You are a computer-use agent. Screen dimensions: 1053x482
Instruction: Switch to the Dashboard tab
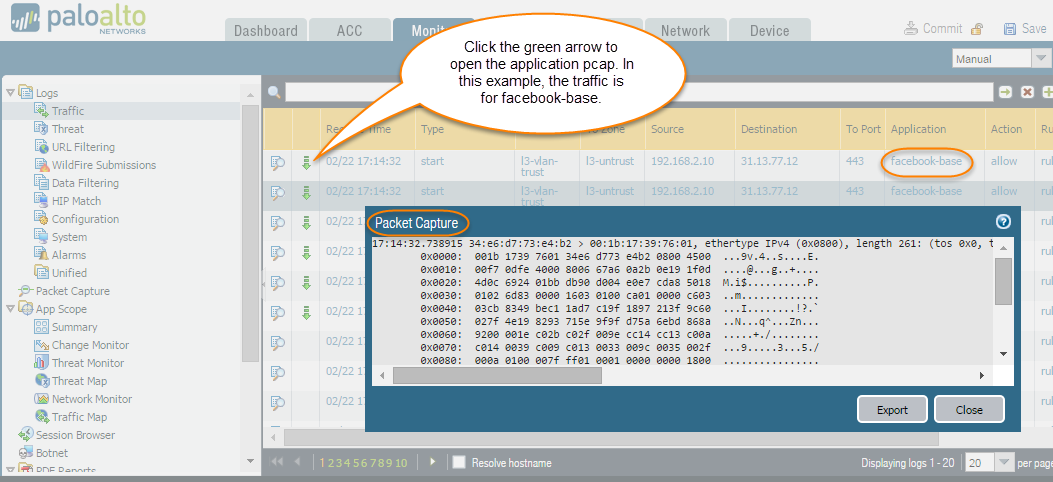click(x=266, y=30)
